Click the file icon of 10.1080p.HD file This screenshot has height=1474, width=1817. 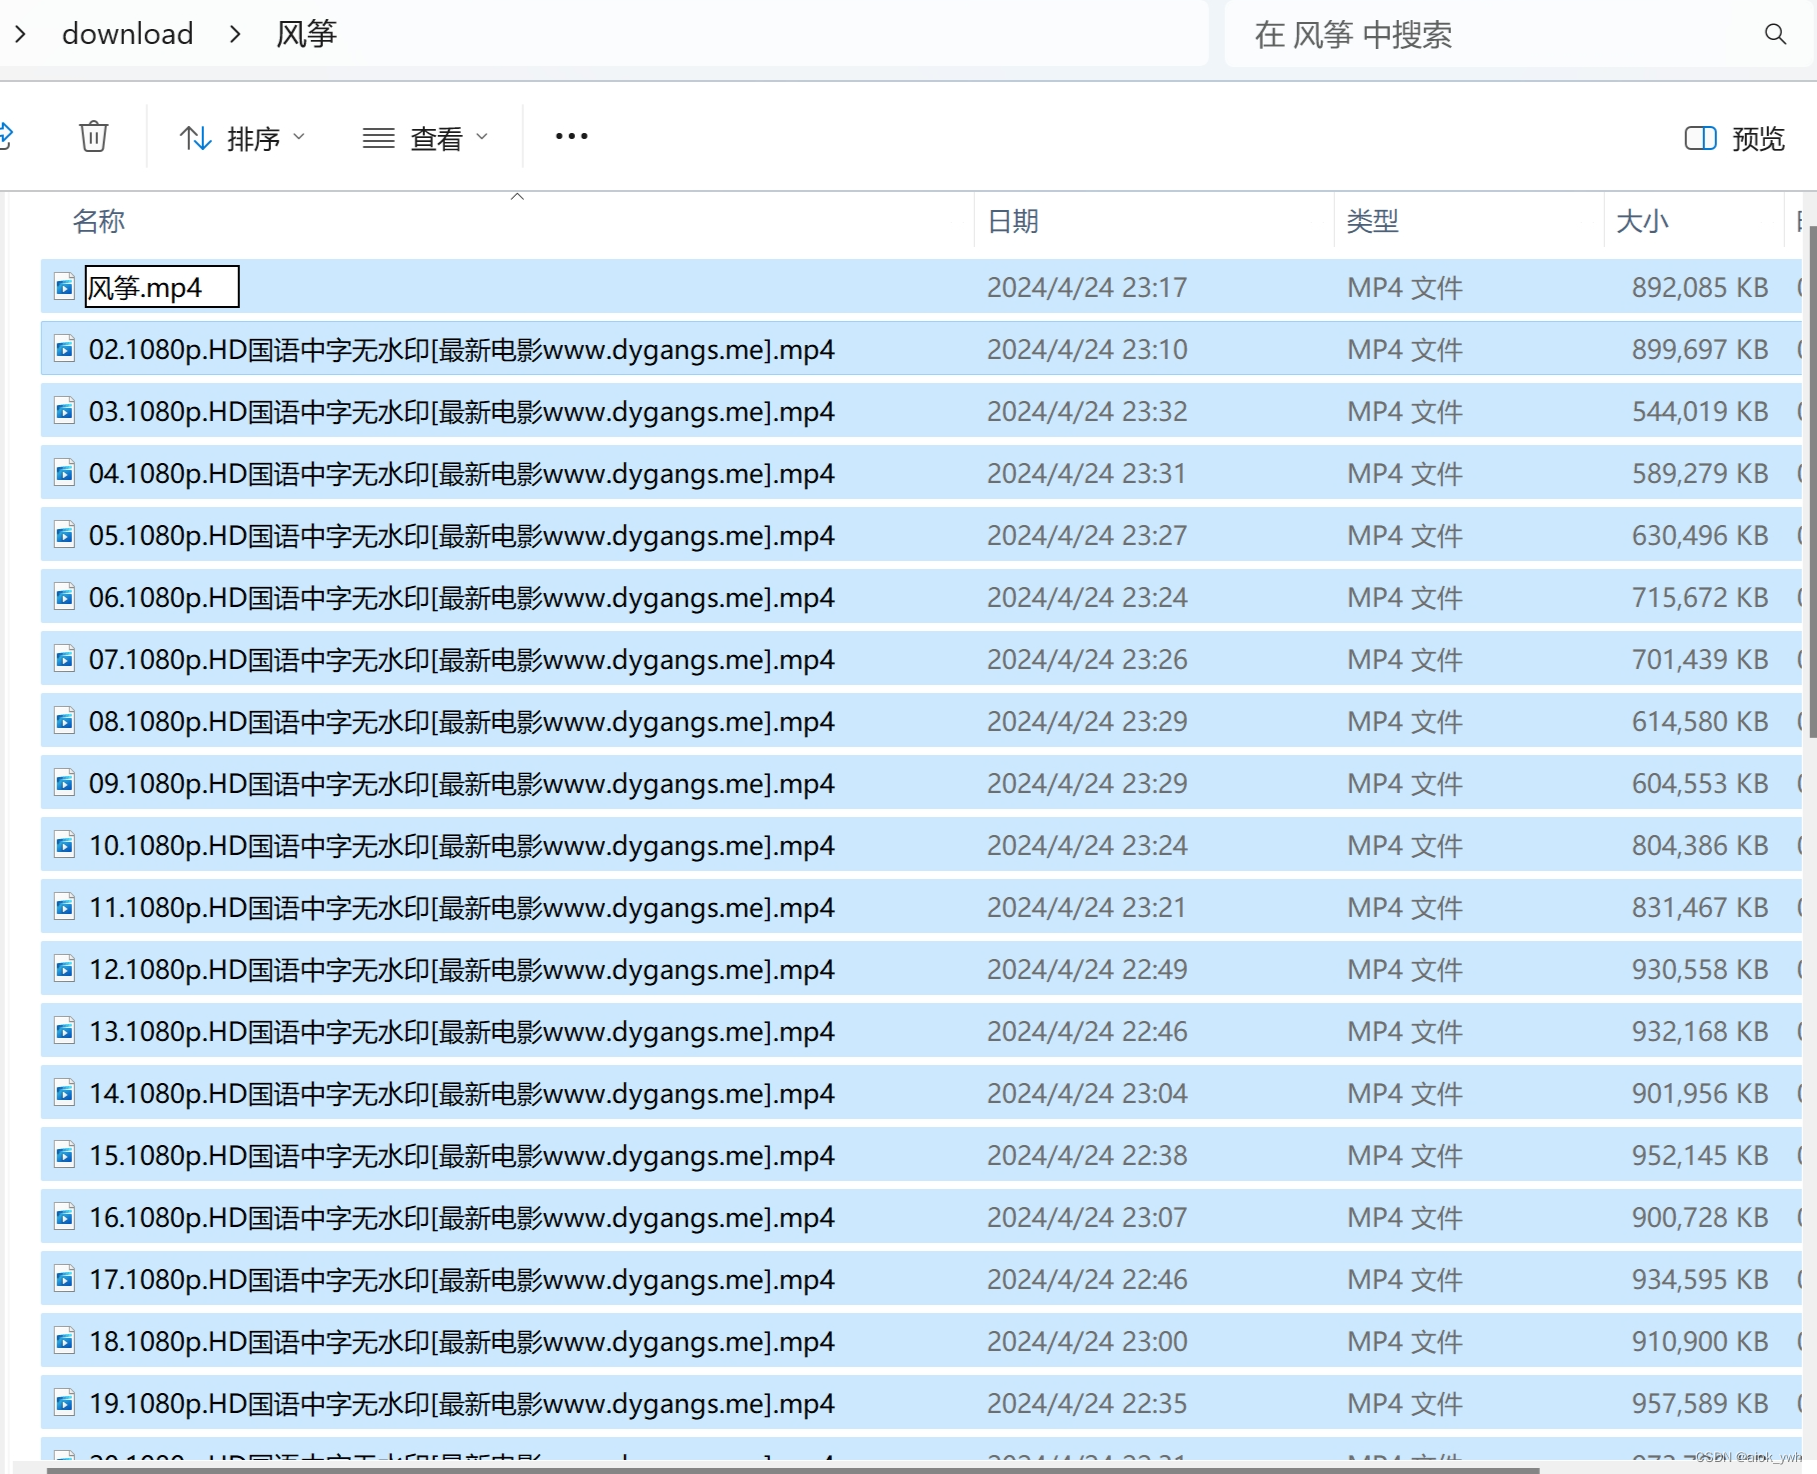(64, 845)
